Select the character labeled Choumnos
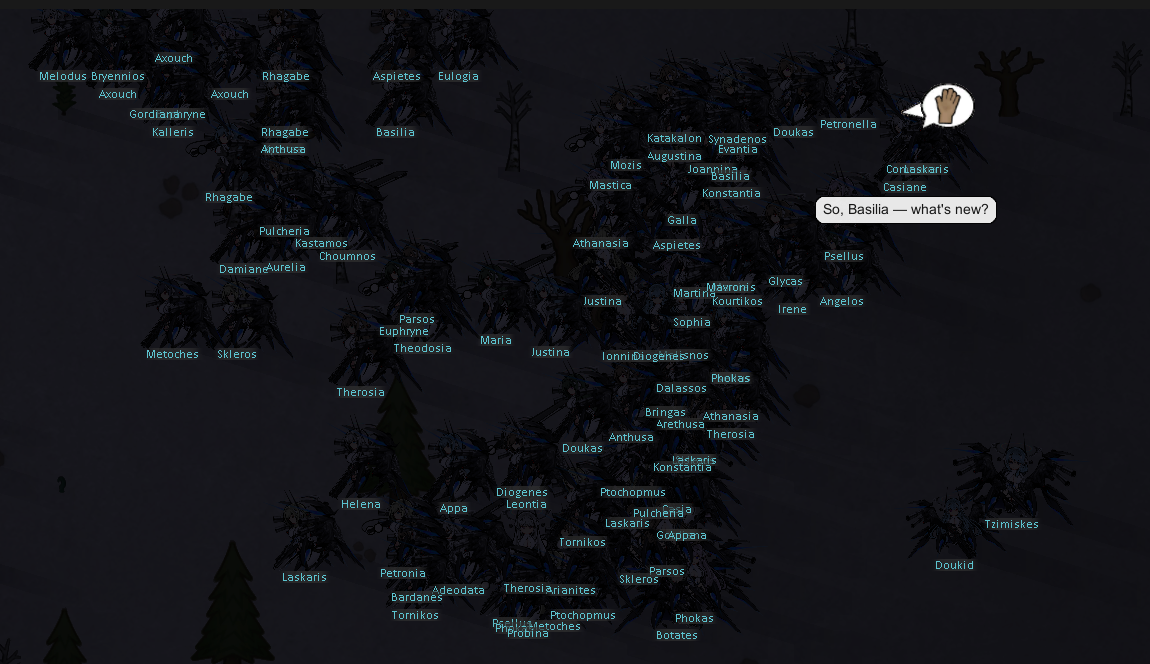1150x664 pixels. [347, 257]
